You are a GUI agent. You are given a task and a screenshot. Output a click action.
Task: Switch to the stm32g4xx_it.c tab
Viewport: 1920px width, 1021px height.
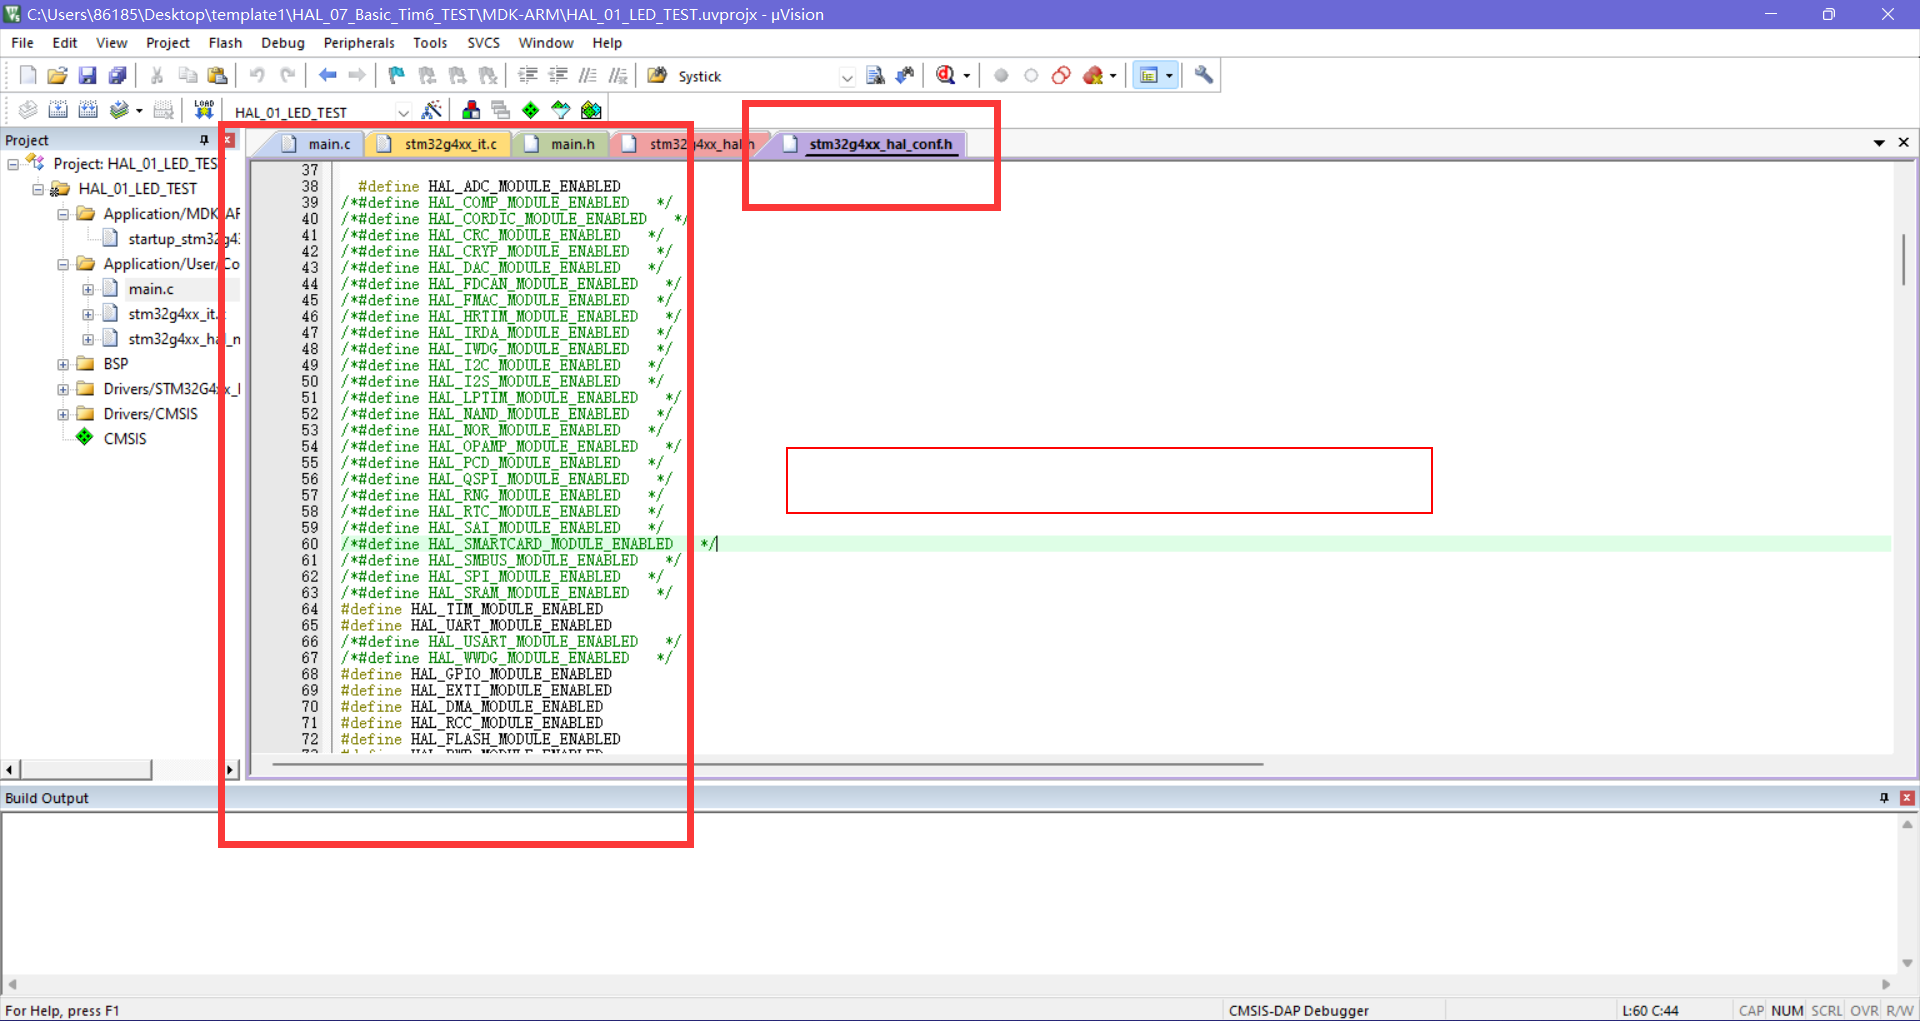click(440, 144)
